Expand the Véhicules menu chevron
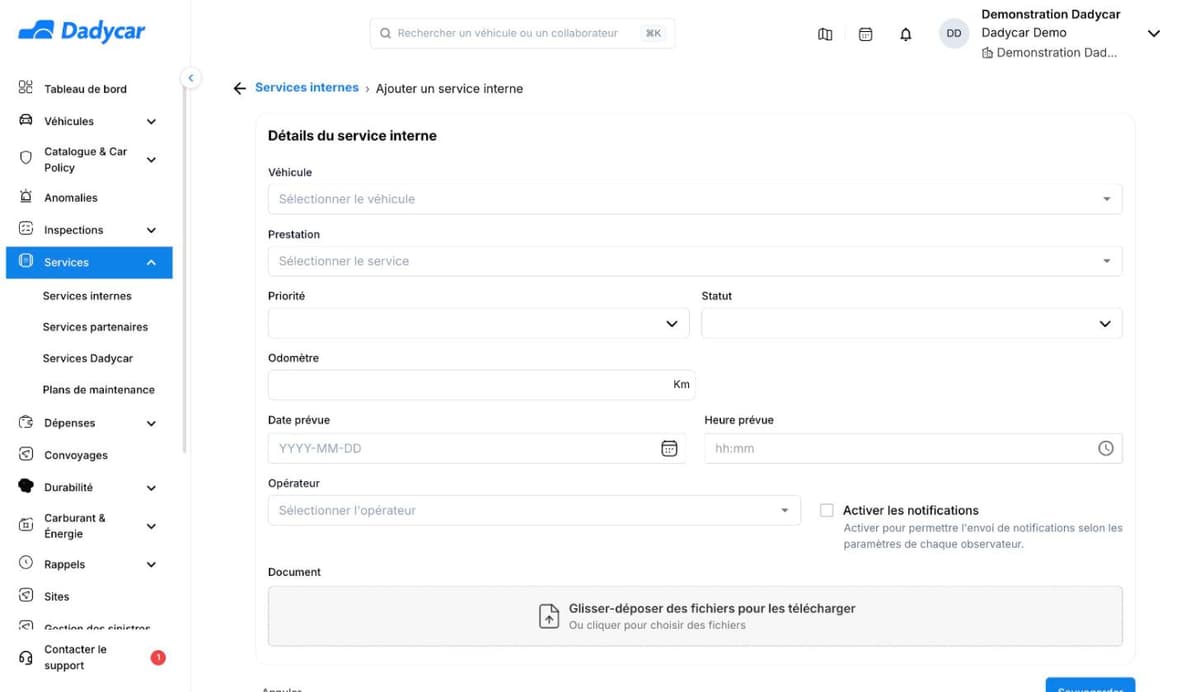The image size is (1200, 692). [151, 122]
